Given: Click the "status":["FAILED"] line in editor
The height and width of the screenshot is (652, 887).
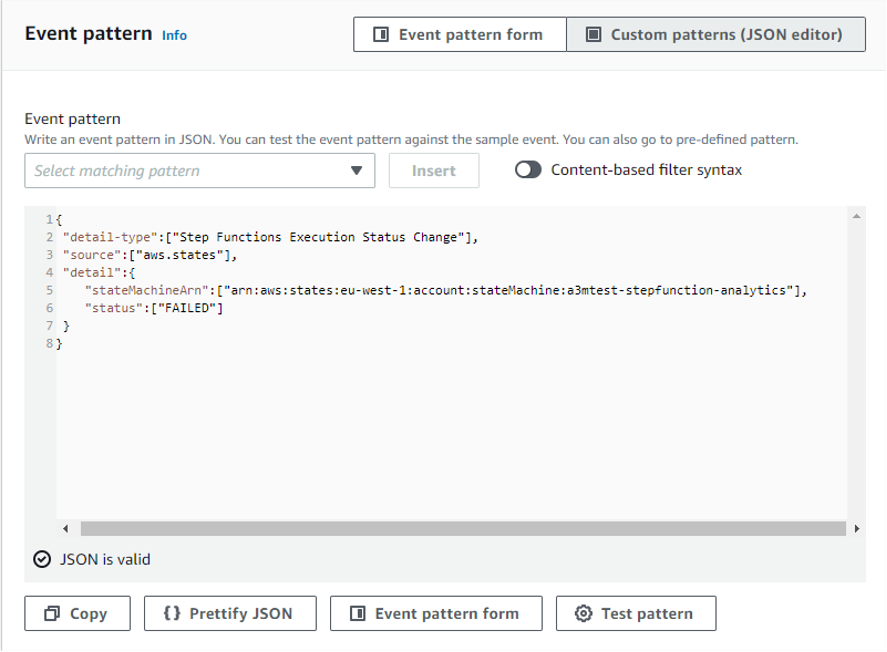Looking at the screenshot, I should pos(154,308).
